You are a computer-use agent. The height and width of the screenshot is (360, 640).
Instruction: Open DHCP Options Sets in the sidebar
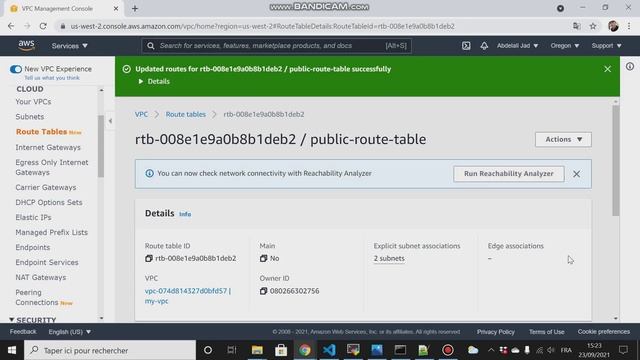(x=49, y=202)
